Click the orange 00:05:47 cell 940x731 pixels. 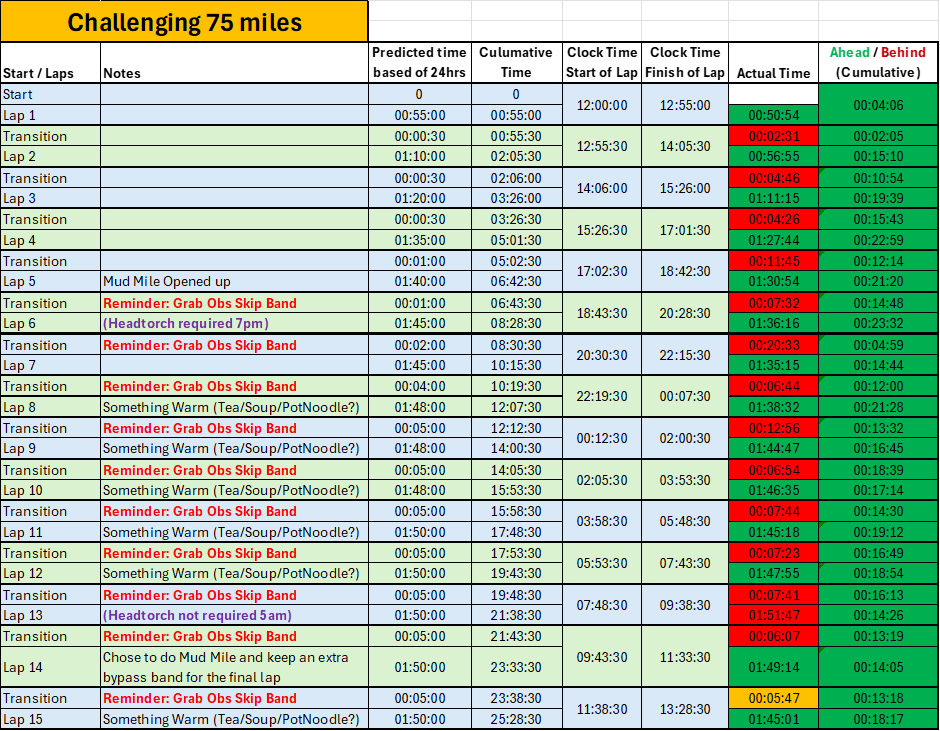773,698
